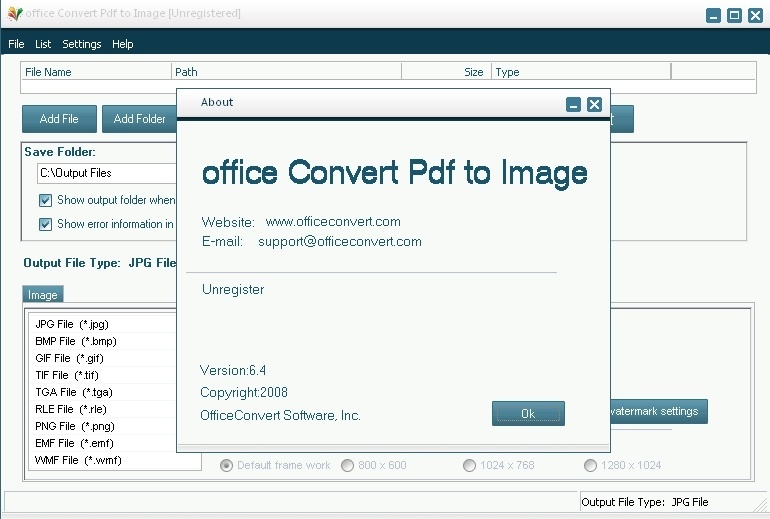Close the main application window

pyautogui.click(x=755, y=16)
